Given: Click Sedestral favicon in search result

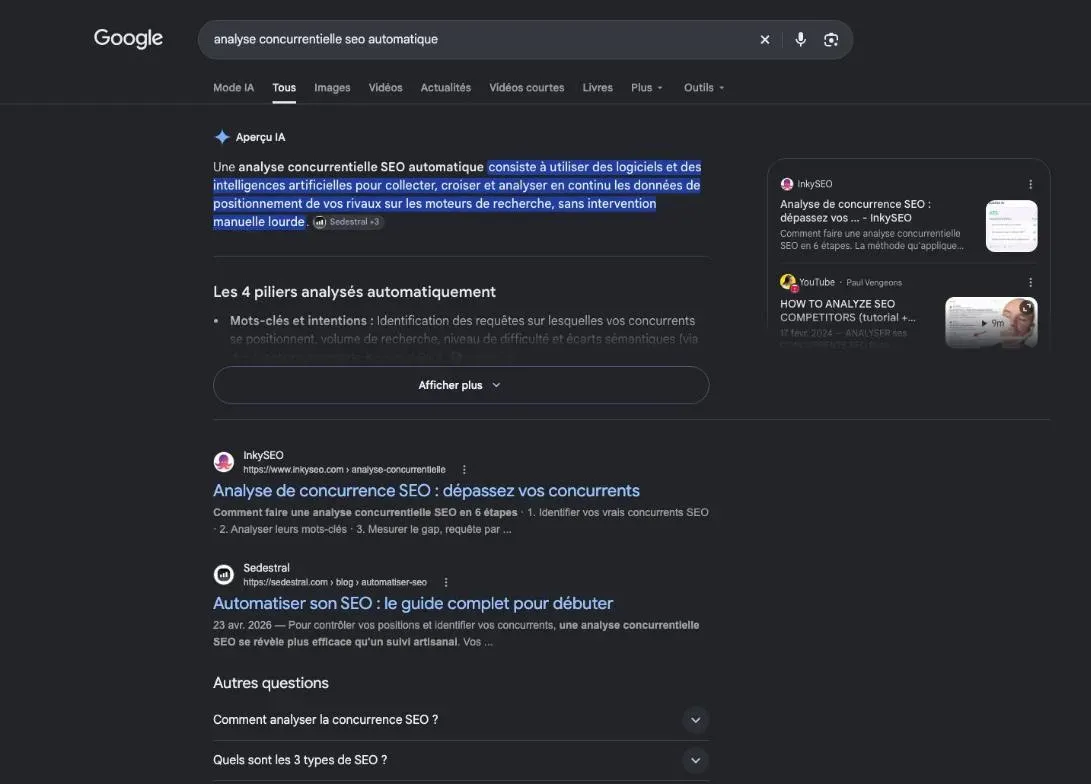Looking at the screenshot, I should tap(223, 575).
